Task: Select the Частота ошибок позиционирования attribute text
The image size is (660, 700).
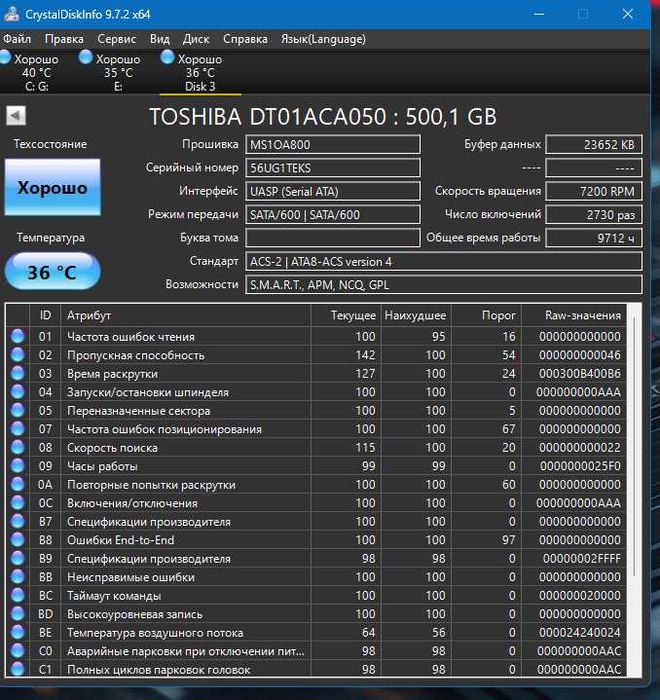Action: [164, 429]
